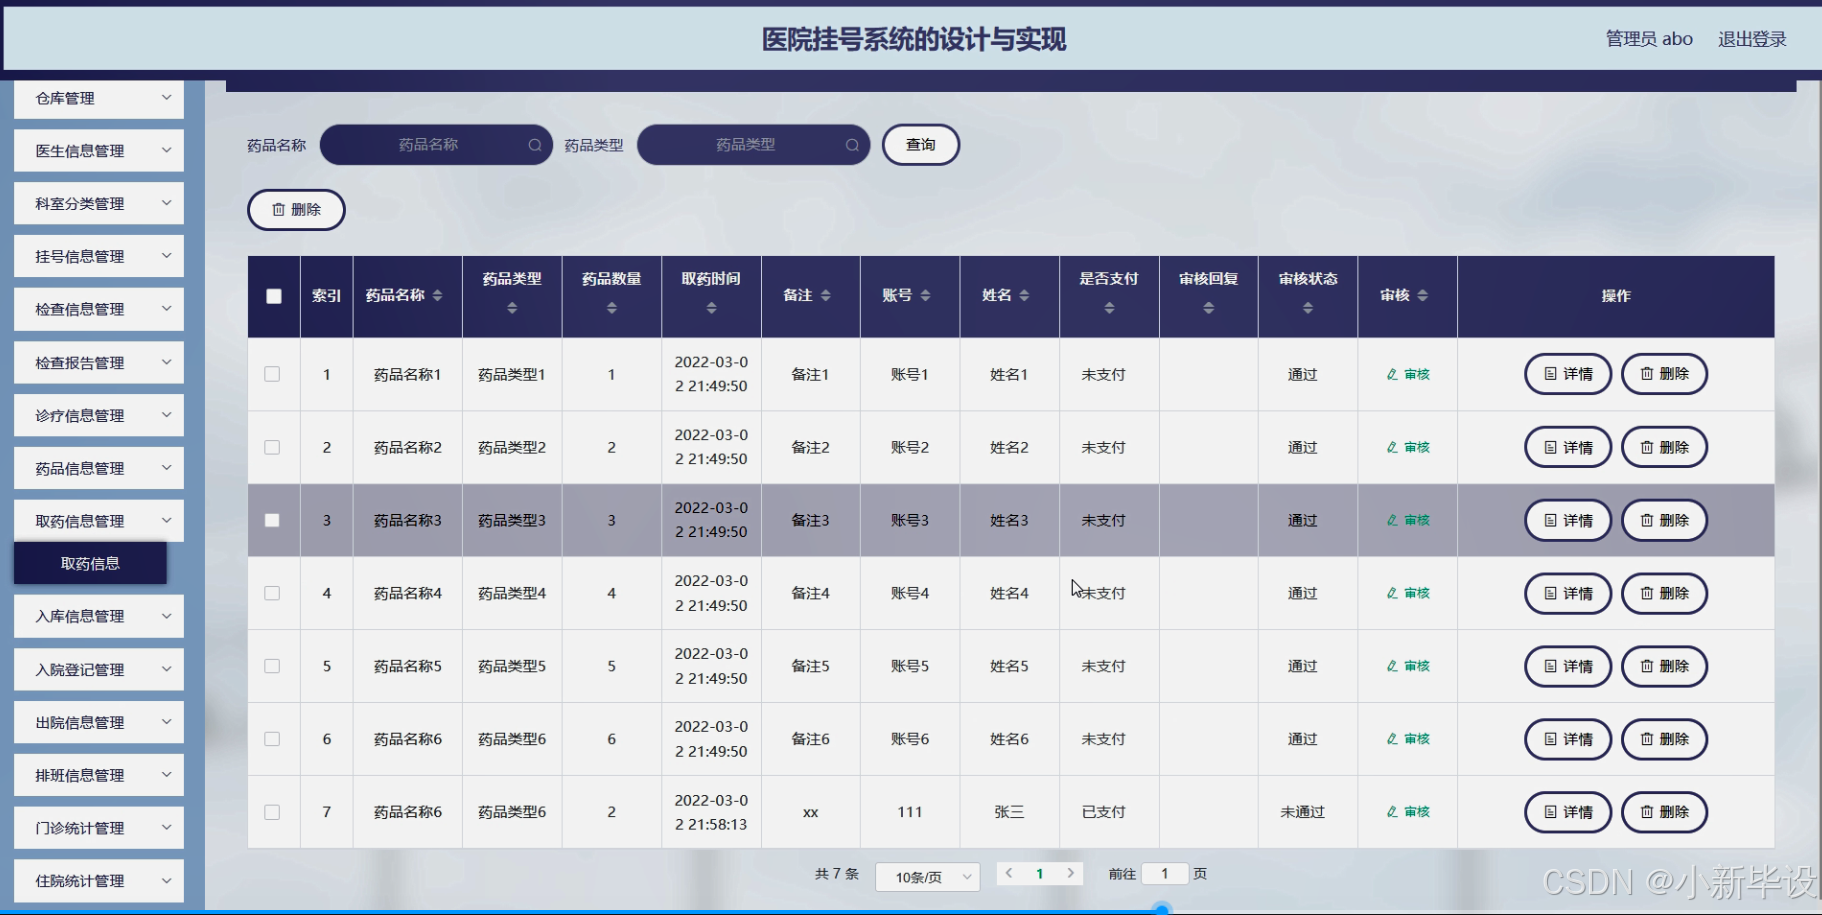Toggle the select-all checkbox in table header

pos(274,295)
